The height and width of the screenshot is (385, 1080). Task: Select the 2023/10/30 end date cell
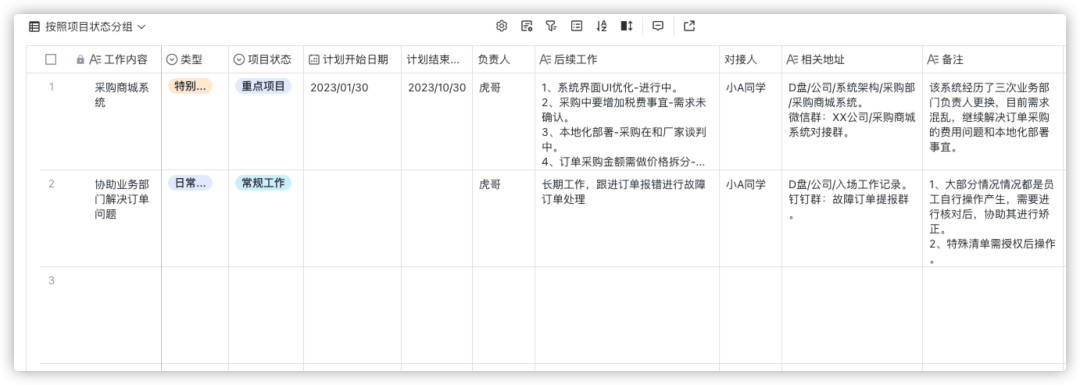[437, 87]
